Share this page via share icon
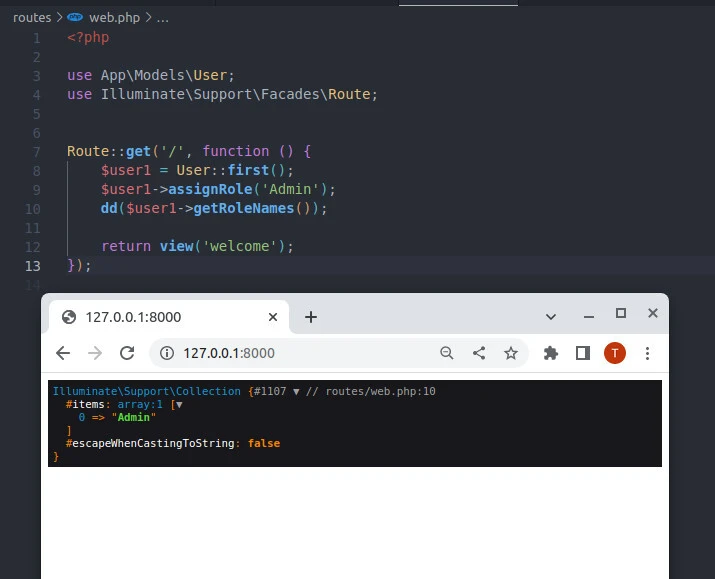 pyautogui.click(x=479, y=353)
